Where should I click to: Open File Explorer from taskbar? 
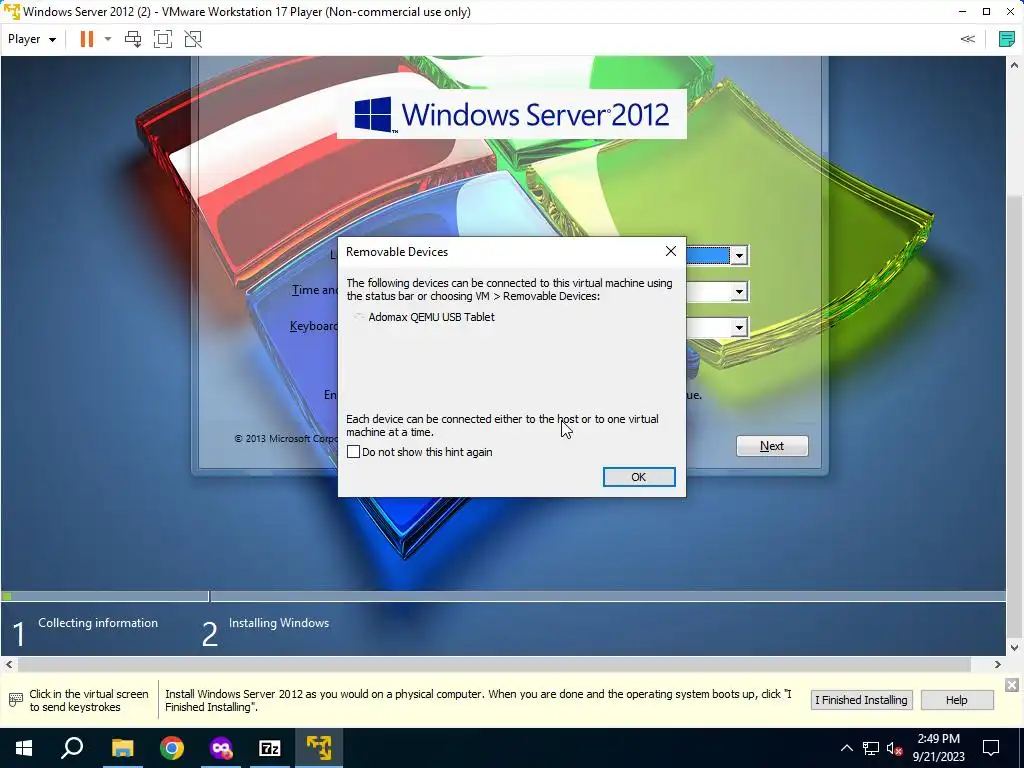(x=122, y=748)
